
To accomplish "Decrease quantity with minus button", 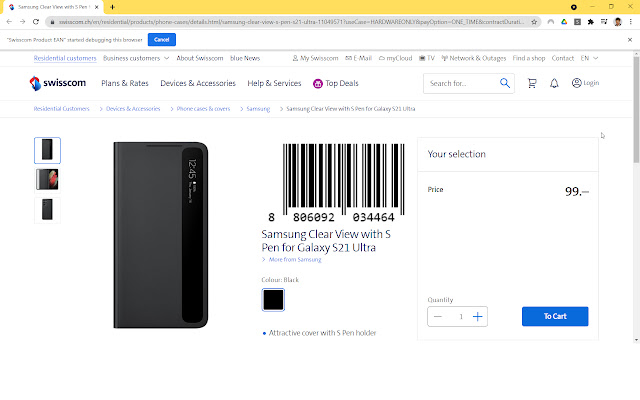I will tap(438, 317).
